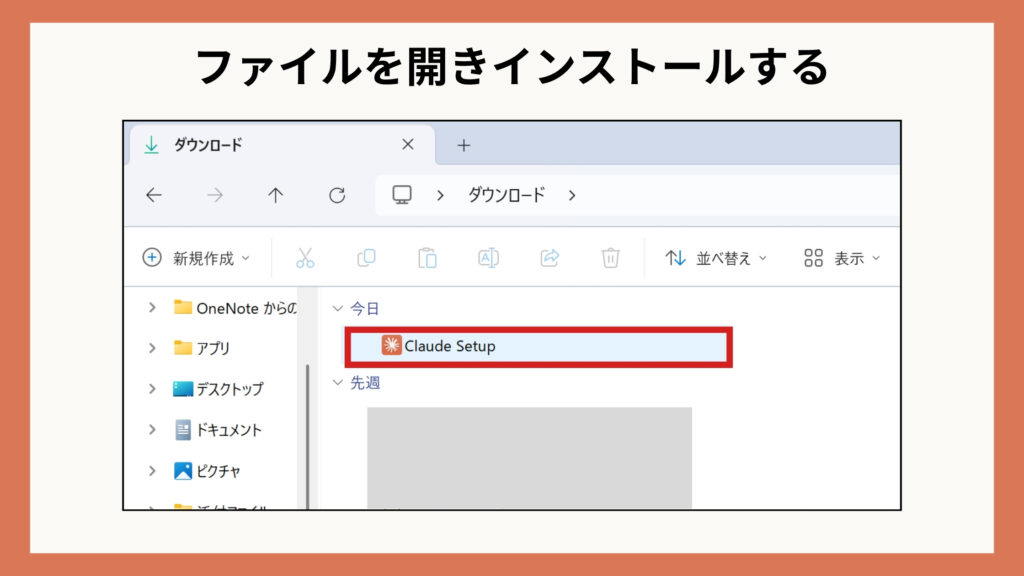
Task: Click the 今日 group header text
Action: pos(364,308)
